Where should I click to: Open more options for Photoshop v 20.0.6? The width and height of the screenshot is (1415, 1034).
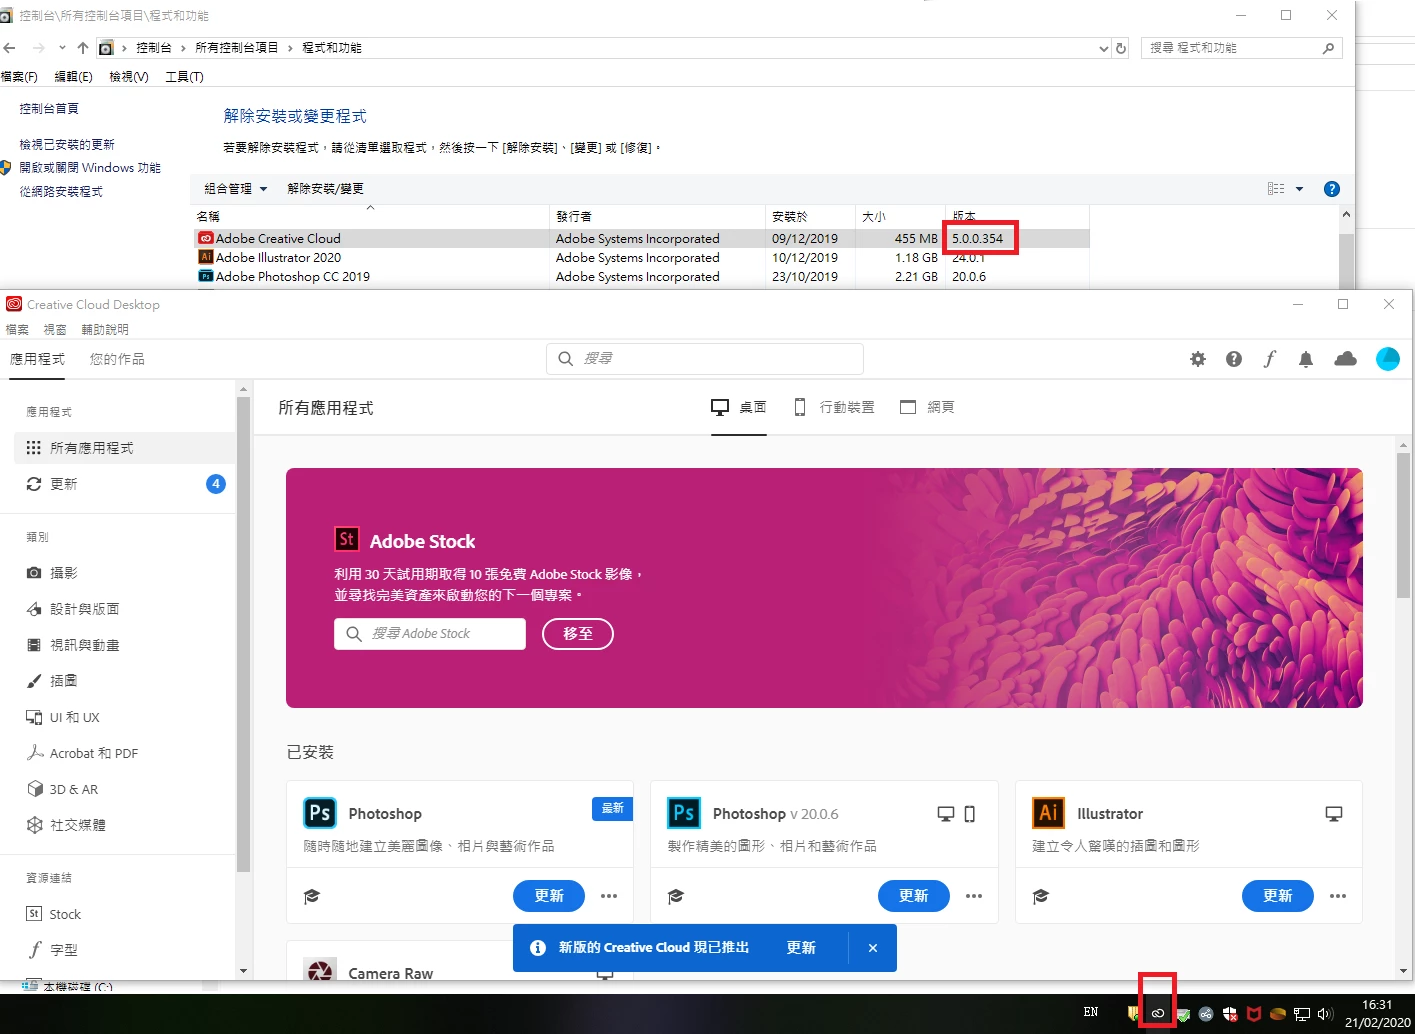pos(974,896)
